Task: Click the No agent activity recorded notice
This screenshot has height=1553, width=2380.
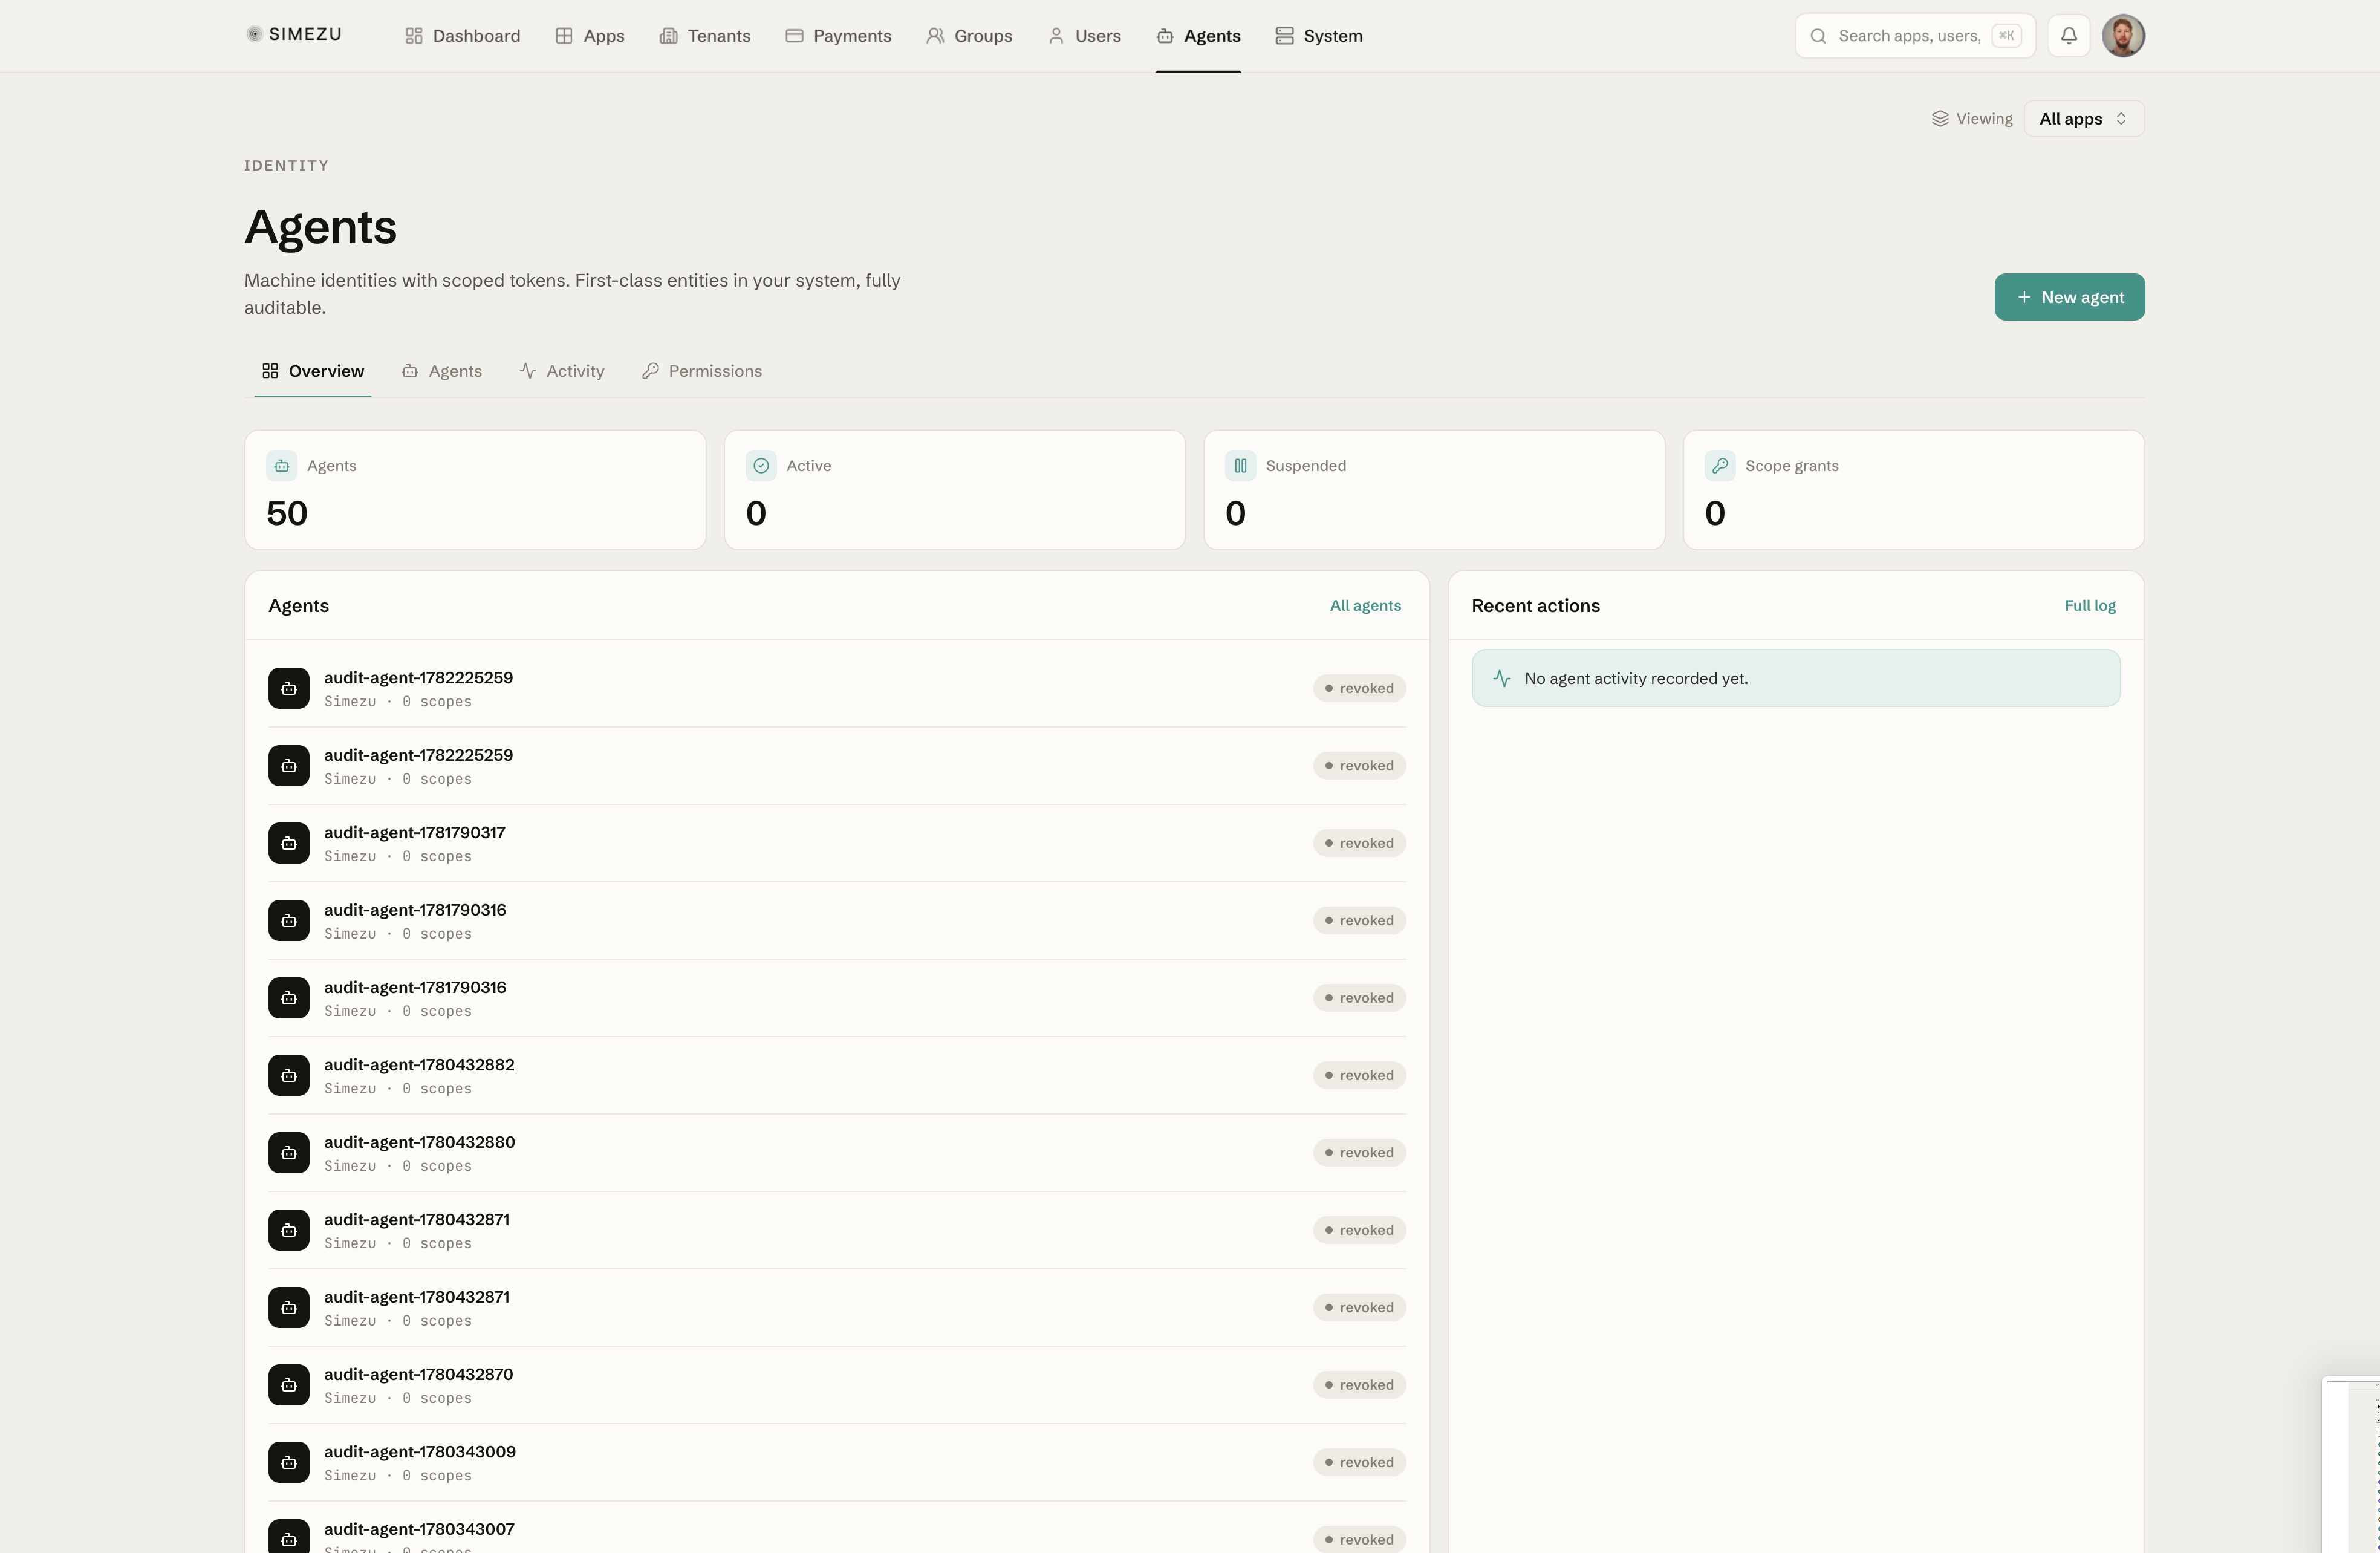Action: tap(1795, 678)
